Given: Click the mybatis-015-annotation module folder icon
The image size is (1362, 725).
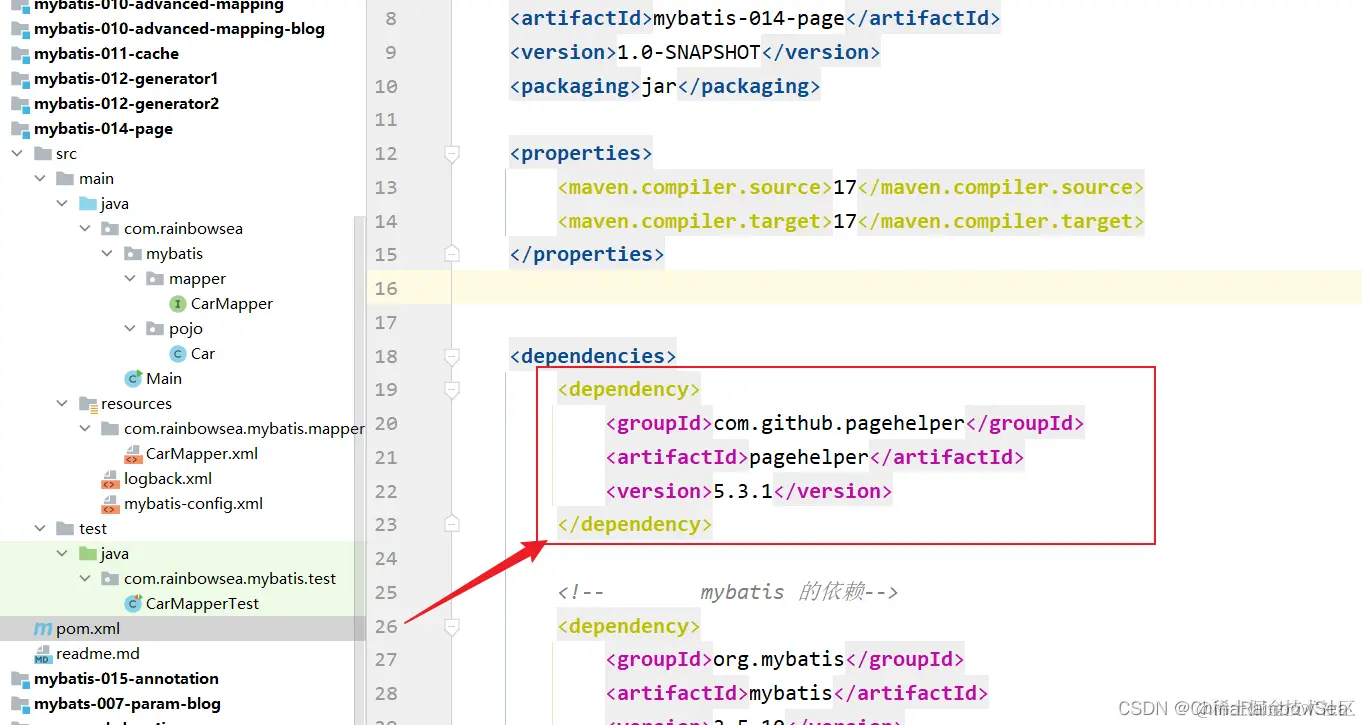Looking at the screenshot, I should (19, 679).
